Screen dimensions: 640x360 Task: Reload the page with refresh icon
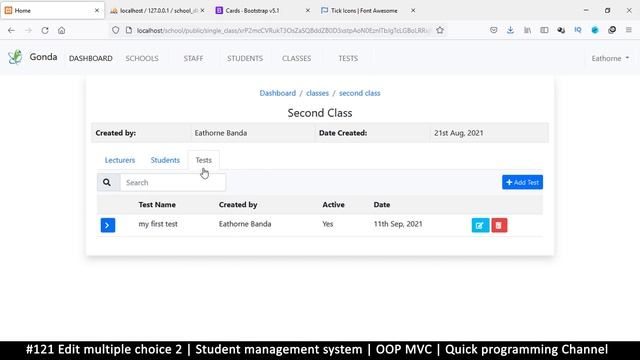[45, 30]
